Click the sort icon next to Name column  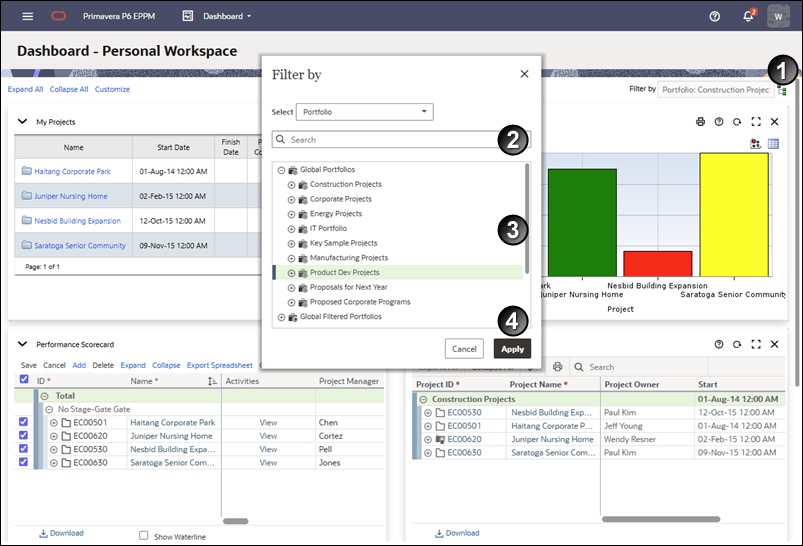(x=212, y=381)
